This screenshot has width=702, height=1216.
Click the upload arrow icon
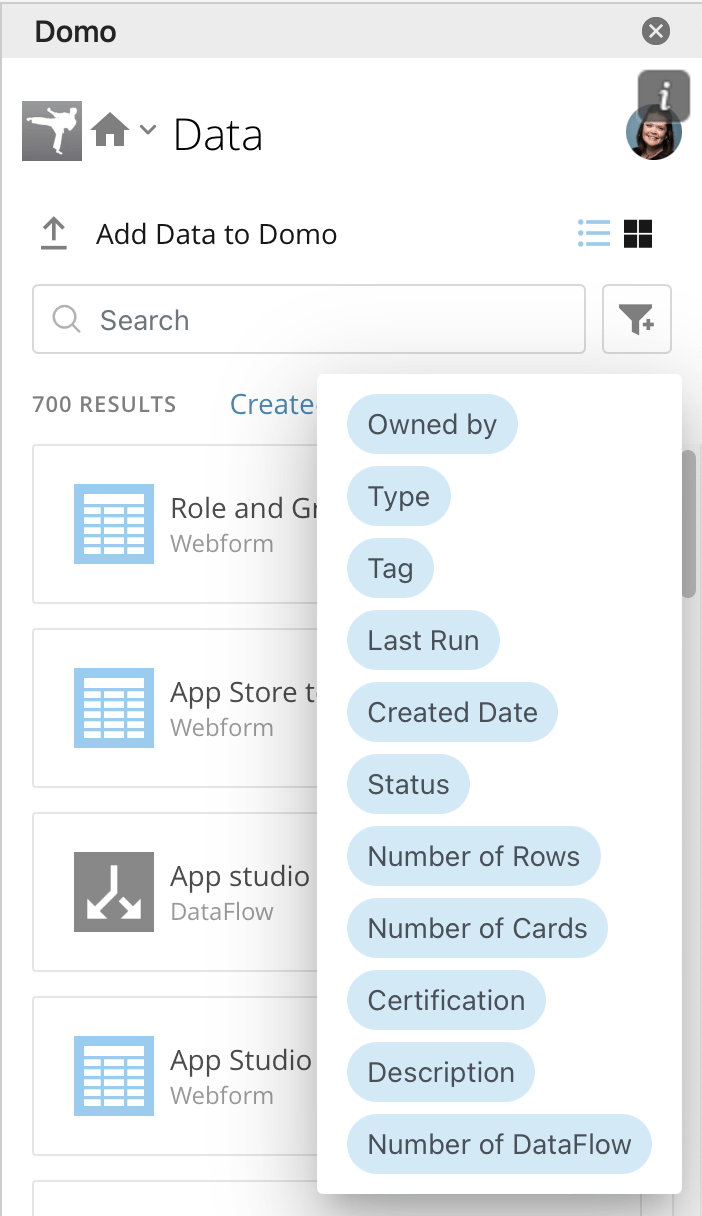pyautogui.click(x=53, y=235)
